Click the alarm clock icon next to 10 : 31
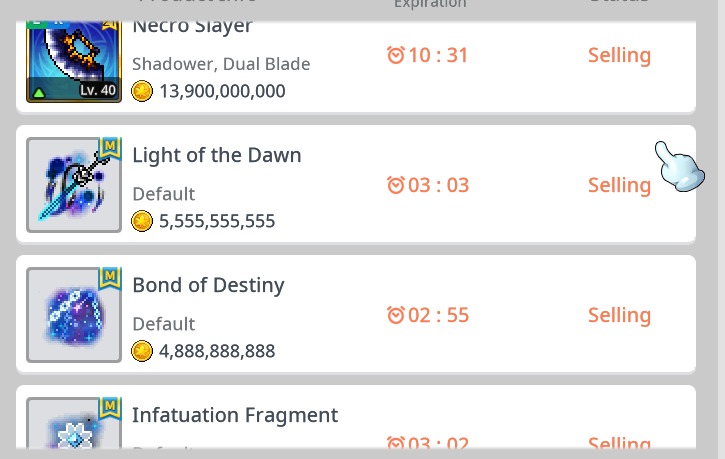The width and height of the screenshot is (725, 459). point(396,55)
